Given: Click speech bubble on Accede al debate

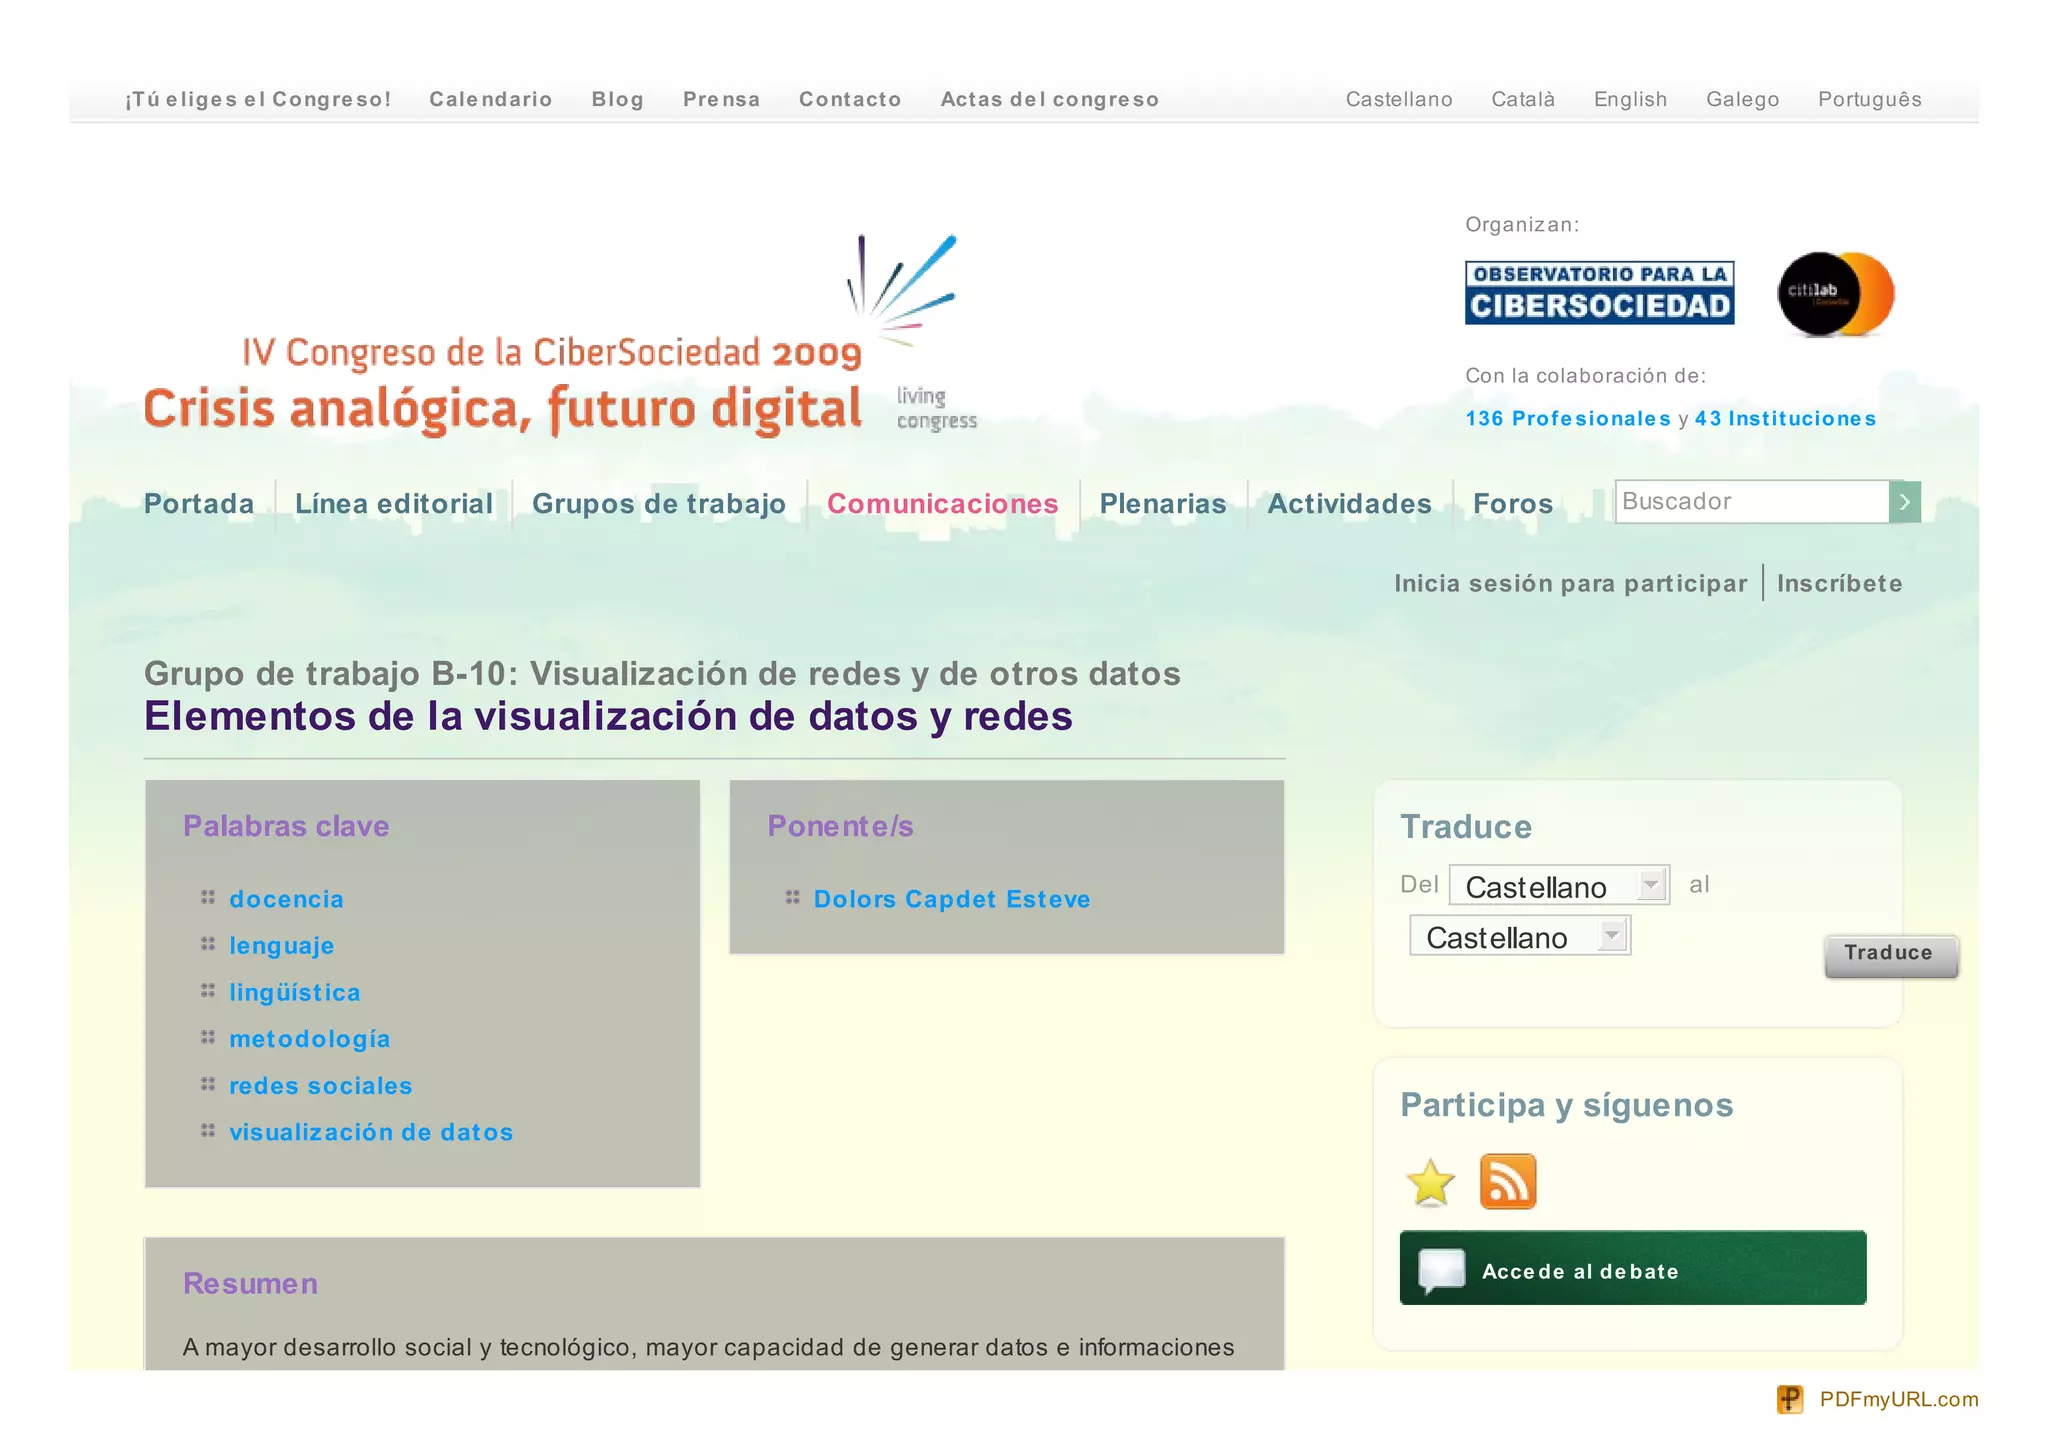Looking at the screenshot, I should click(1441, 1270).
